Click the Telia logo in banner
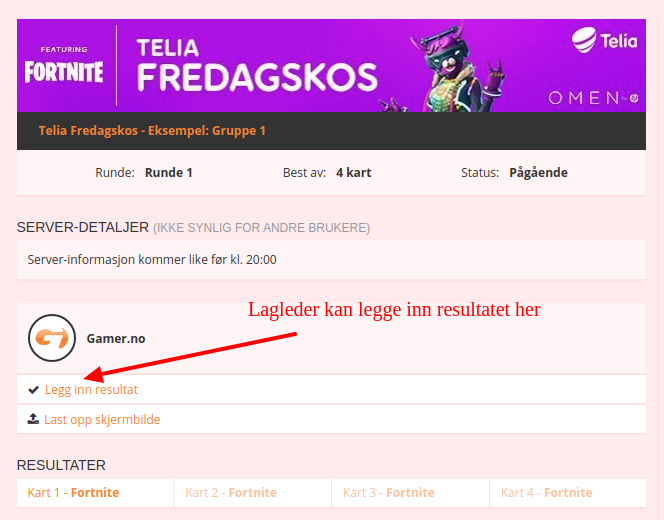This screenshot has width=664, height=520. 604,41
